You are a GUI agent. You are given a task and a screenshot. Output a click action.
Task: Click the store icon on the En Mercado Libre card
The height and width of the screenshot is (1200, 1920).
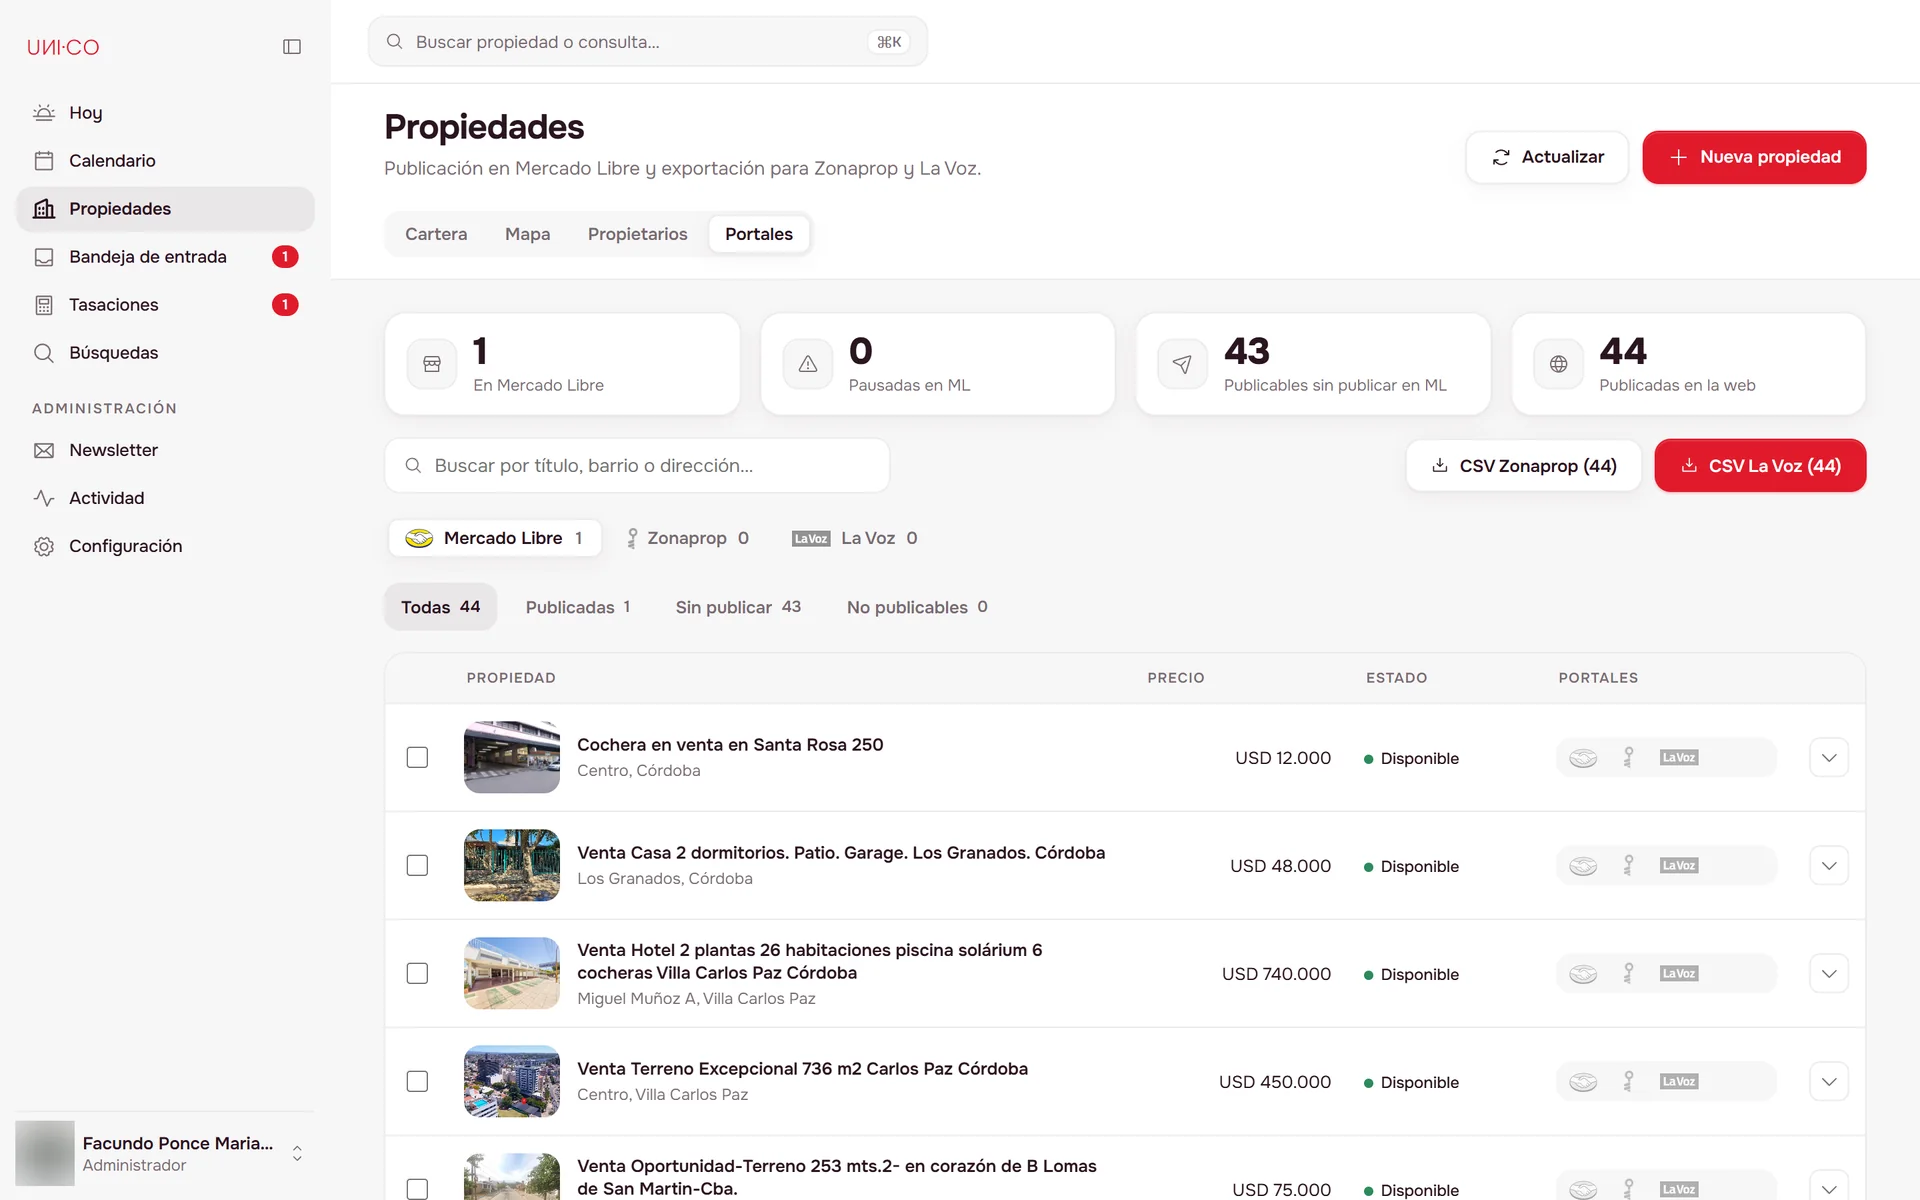pos(432,364)
